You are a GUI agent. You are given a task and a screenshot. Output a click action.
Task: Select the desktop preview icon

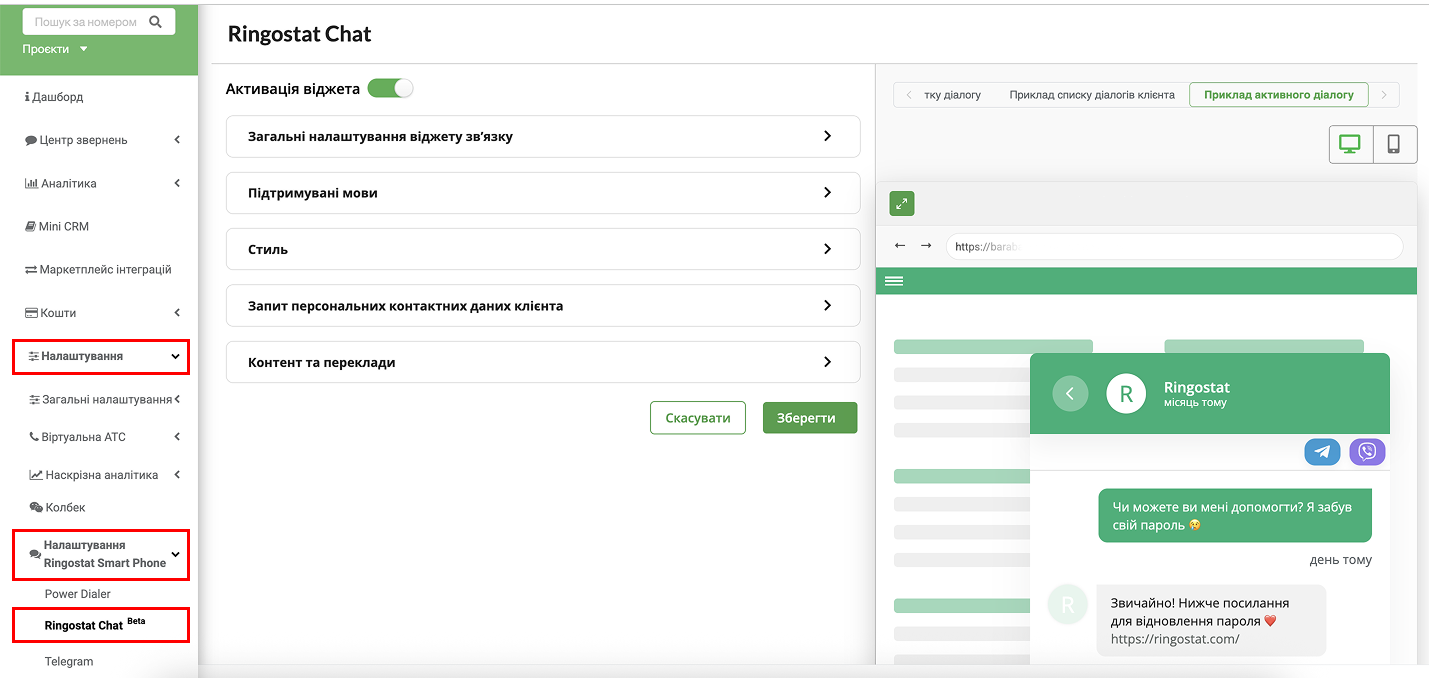1350,144
